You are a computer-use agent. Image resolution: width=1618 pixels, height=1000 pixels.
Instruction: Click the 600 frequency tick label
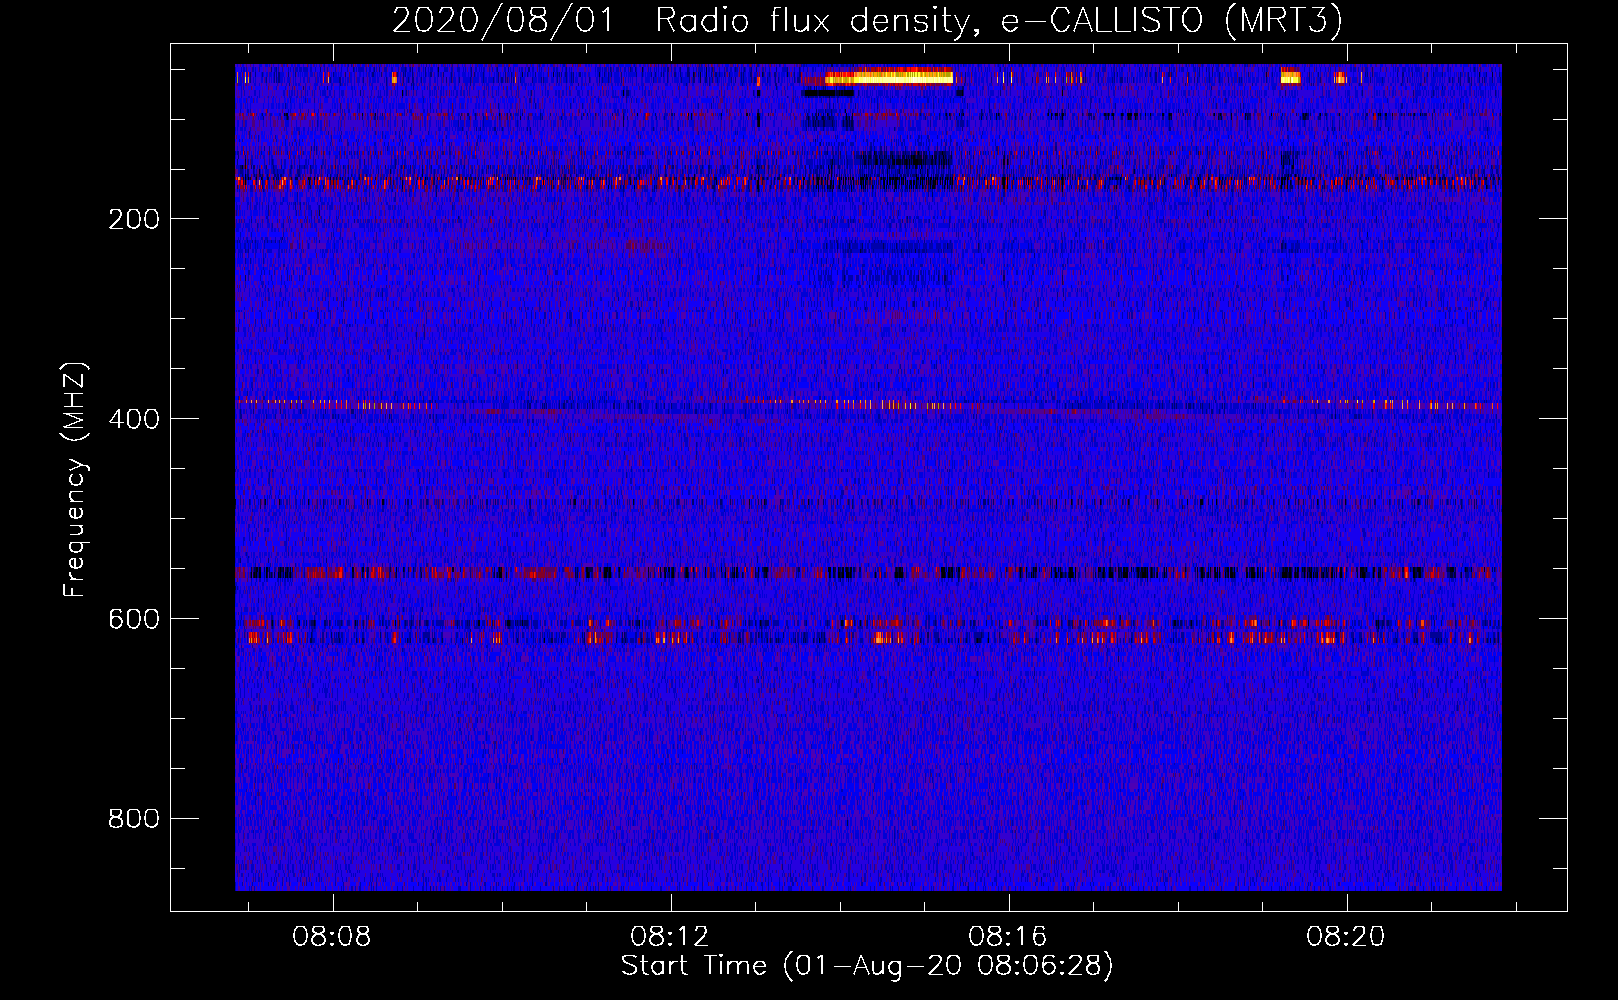tap(134, 619)
